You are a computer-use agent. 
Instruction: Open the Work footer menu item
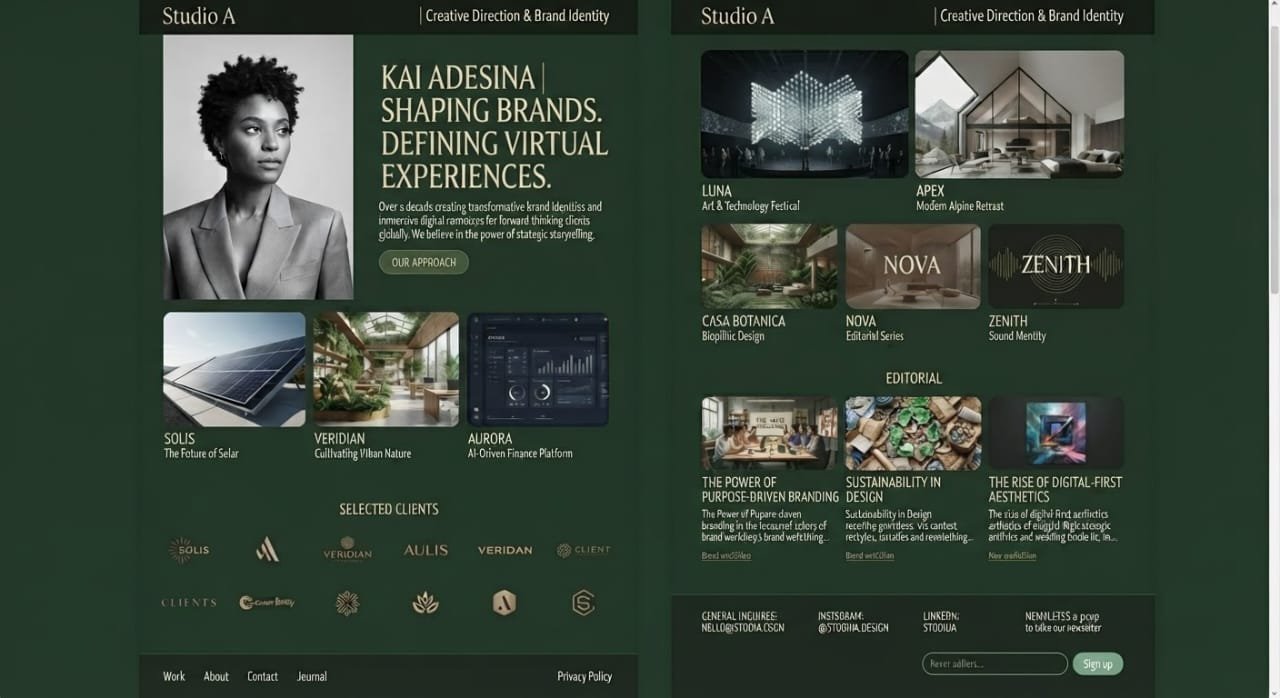click(x=174, y=677)
